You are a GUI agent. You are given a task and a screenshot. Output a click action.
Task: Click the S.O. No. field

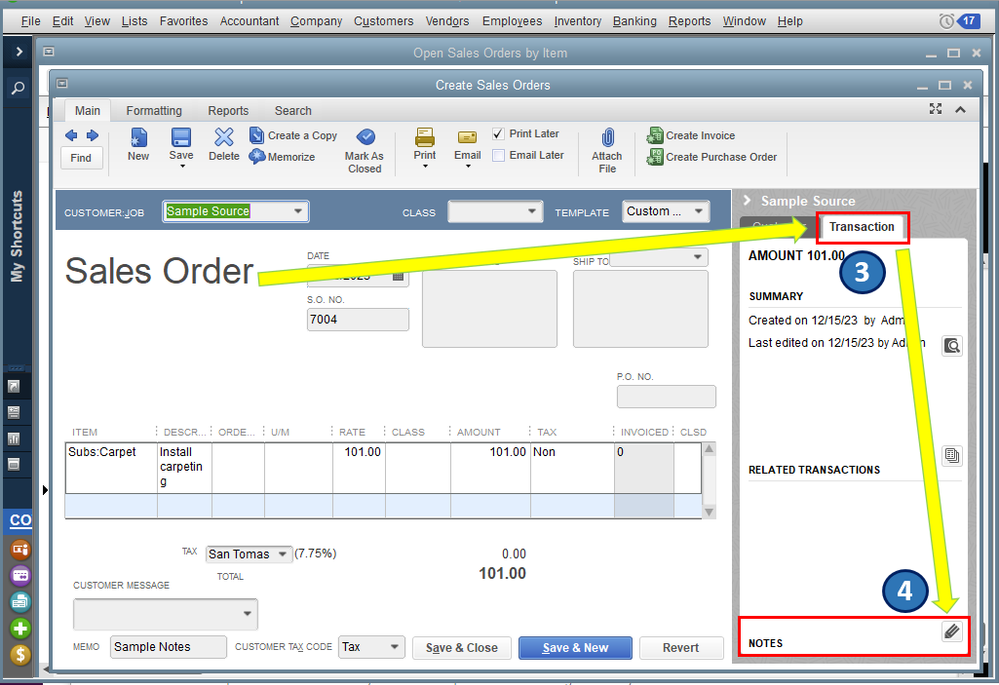357,319
